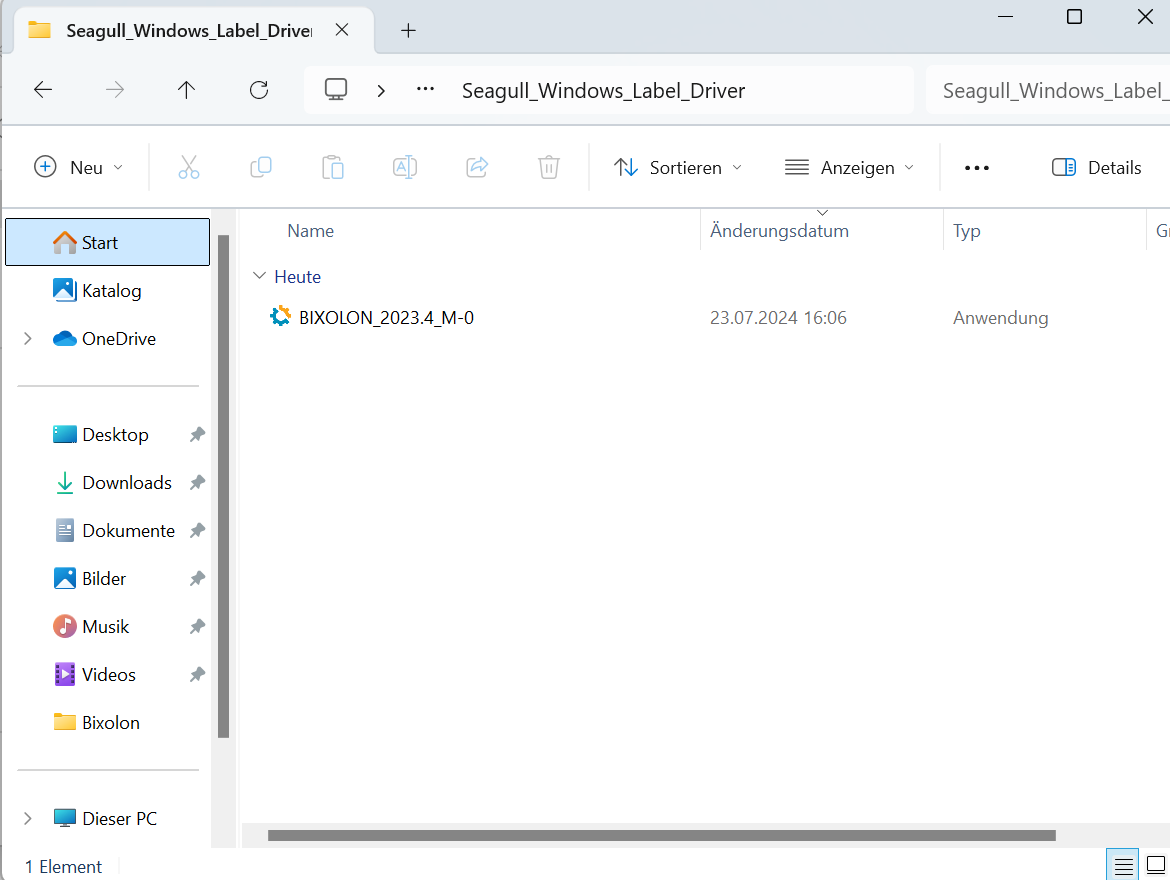Select Start in the navigation pane
1170x880 pixels.
(x=107, y=242)
